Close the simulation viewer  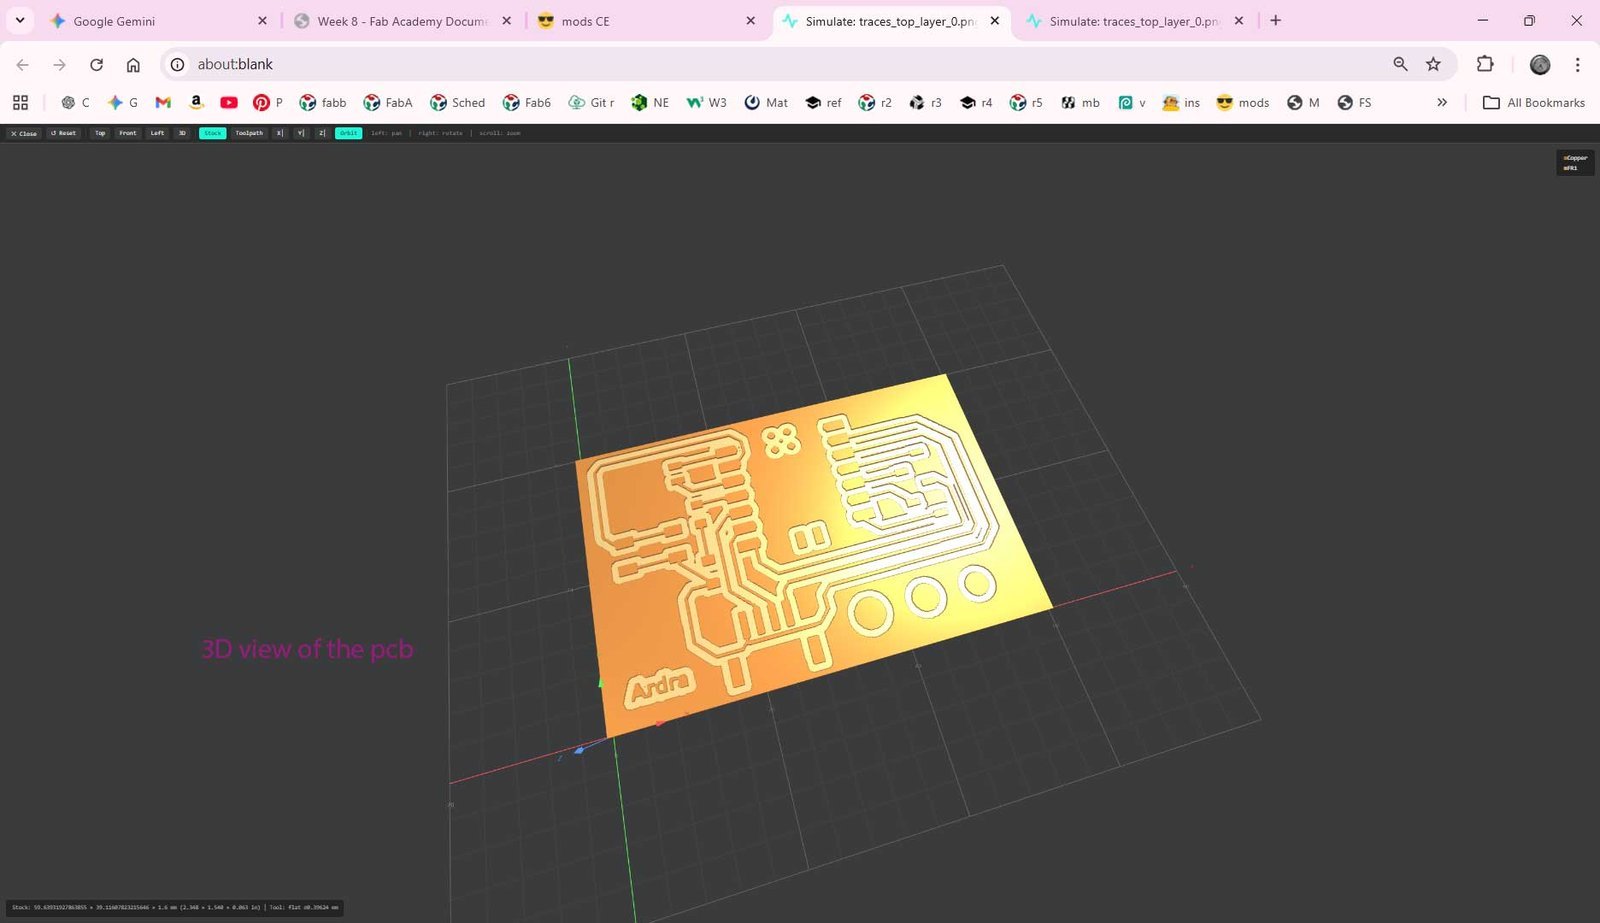point(23,133)
